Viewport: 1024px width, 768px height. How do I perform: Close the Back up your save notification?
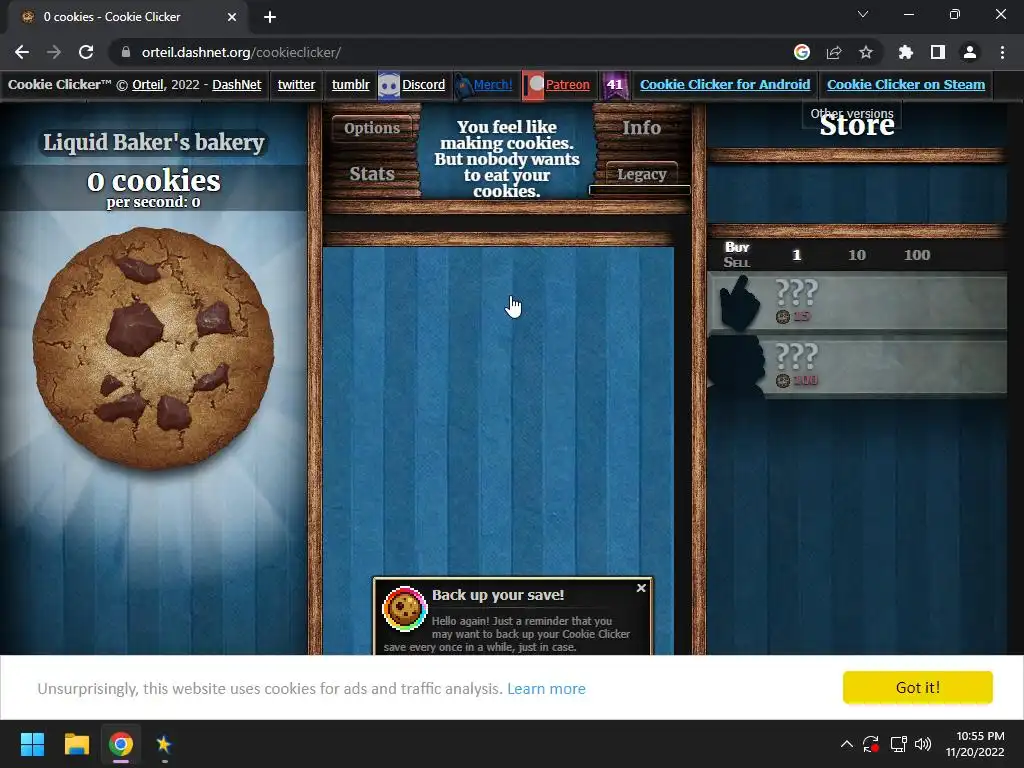[x=641, y=588]
